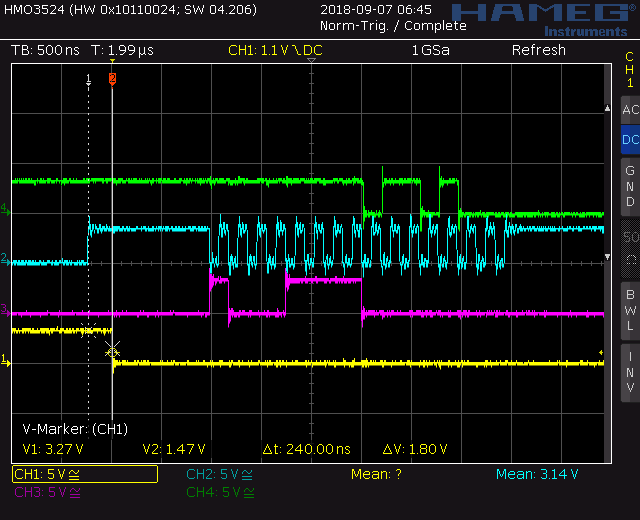Click the CH1 menu title on right

coord(630,70)
